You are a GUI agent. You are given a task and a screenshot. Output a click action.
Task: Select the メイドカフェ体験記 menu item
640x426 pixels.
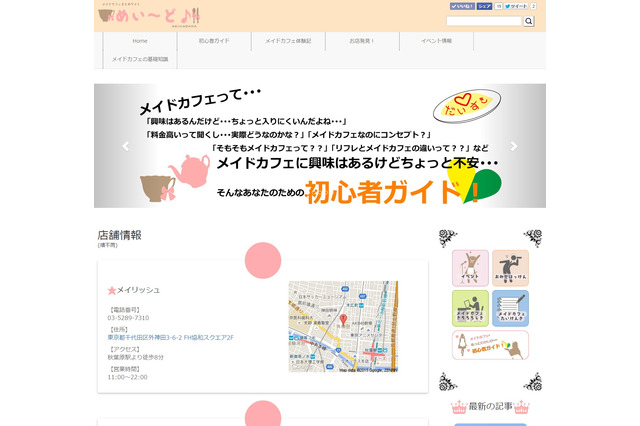click(288, 41)
